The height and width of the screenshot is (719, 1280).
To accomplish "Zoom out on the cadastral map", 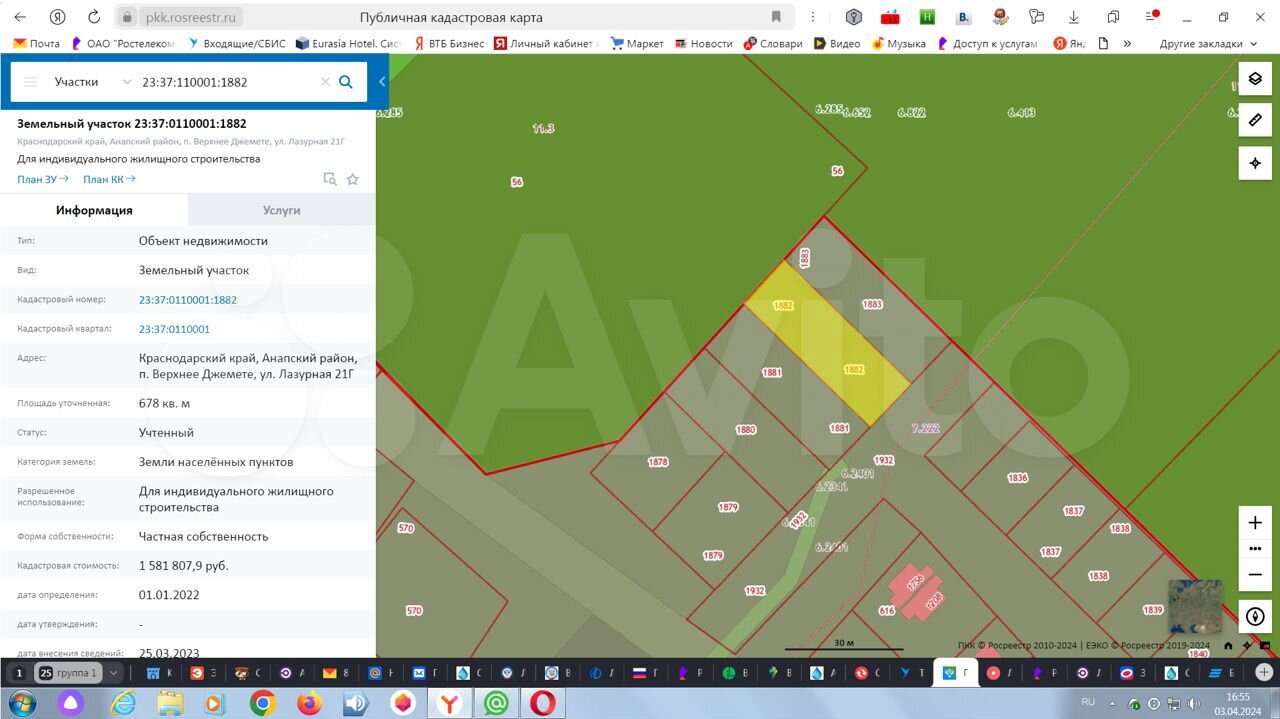I will pyautogui.click(x=1255, y=574).
